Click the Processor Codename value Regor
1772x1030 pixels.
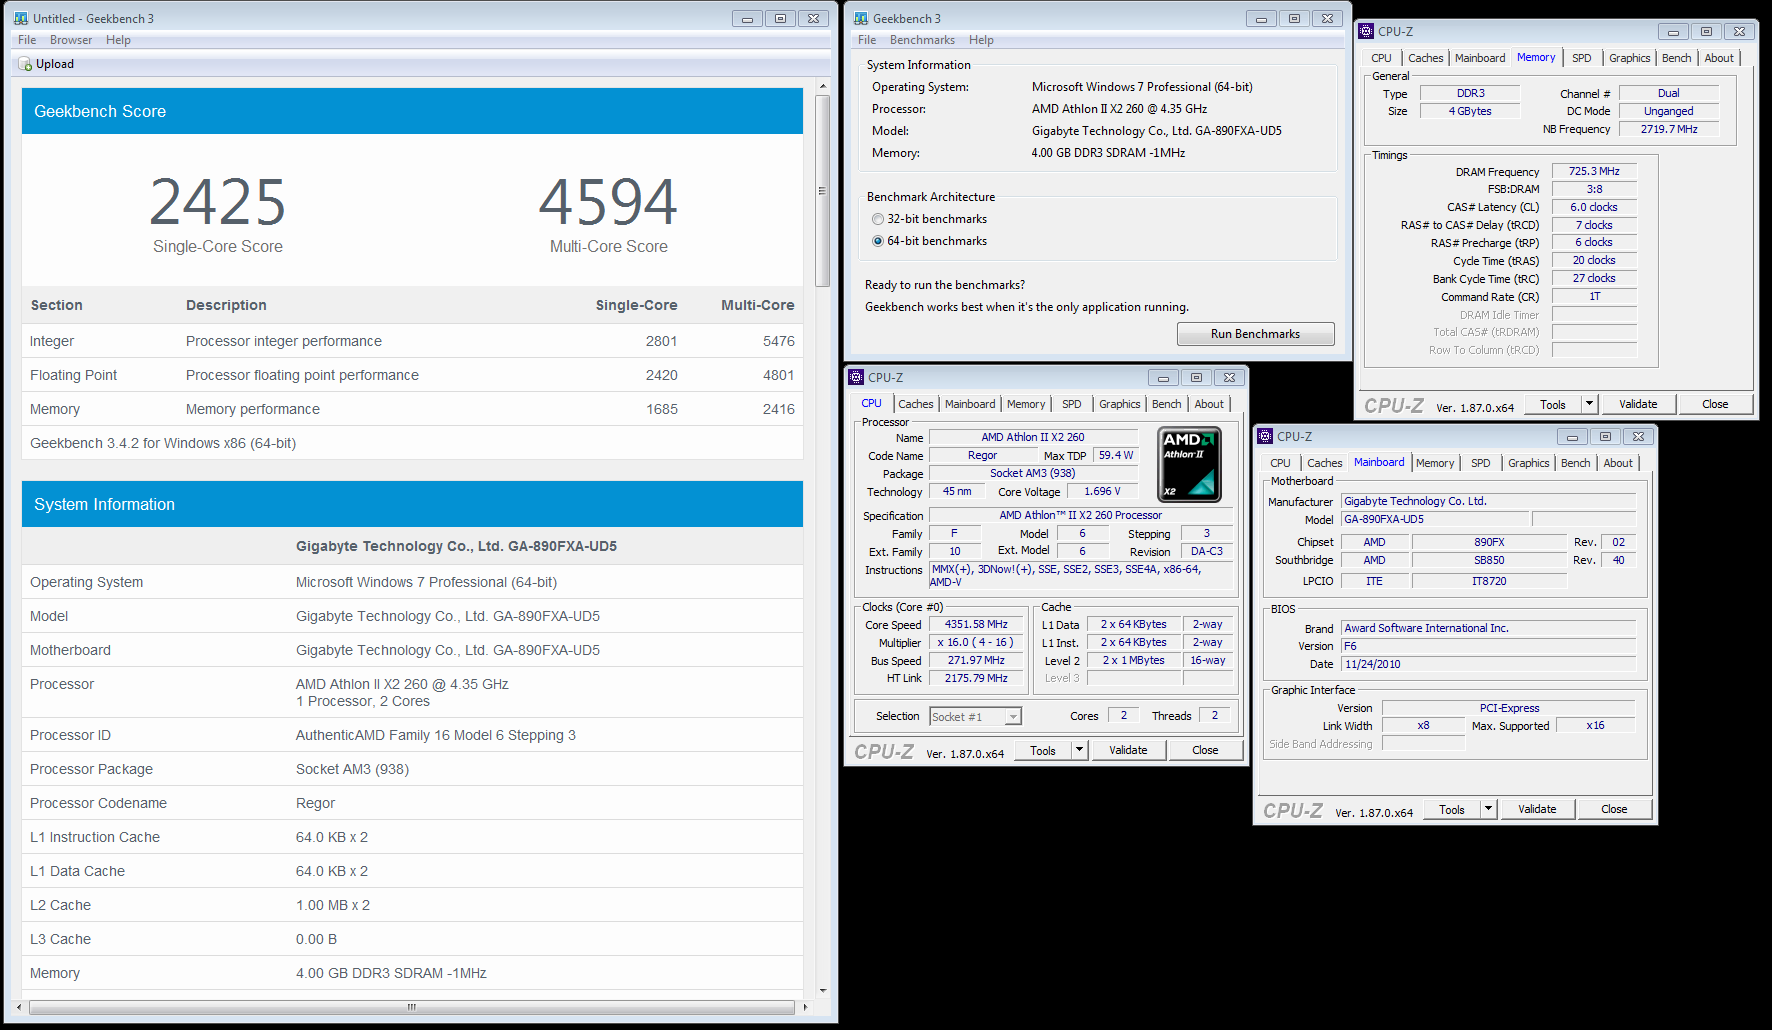315,803
